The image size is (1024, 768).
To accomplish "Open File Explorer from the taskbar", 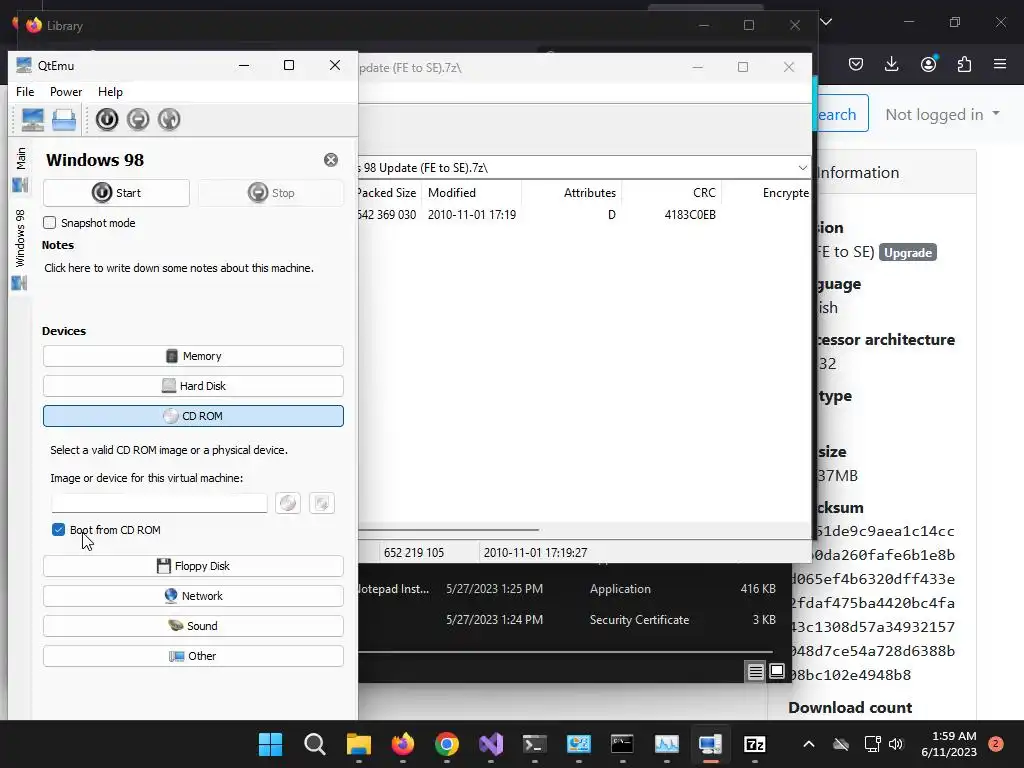I will [359, 744].
